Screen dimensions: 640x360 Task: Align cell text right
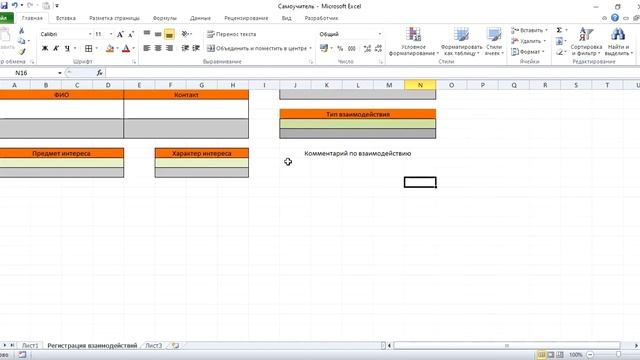169,48
